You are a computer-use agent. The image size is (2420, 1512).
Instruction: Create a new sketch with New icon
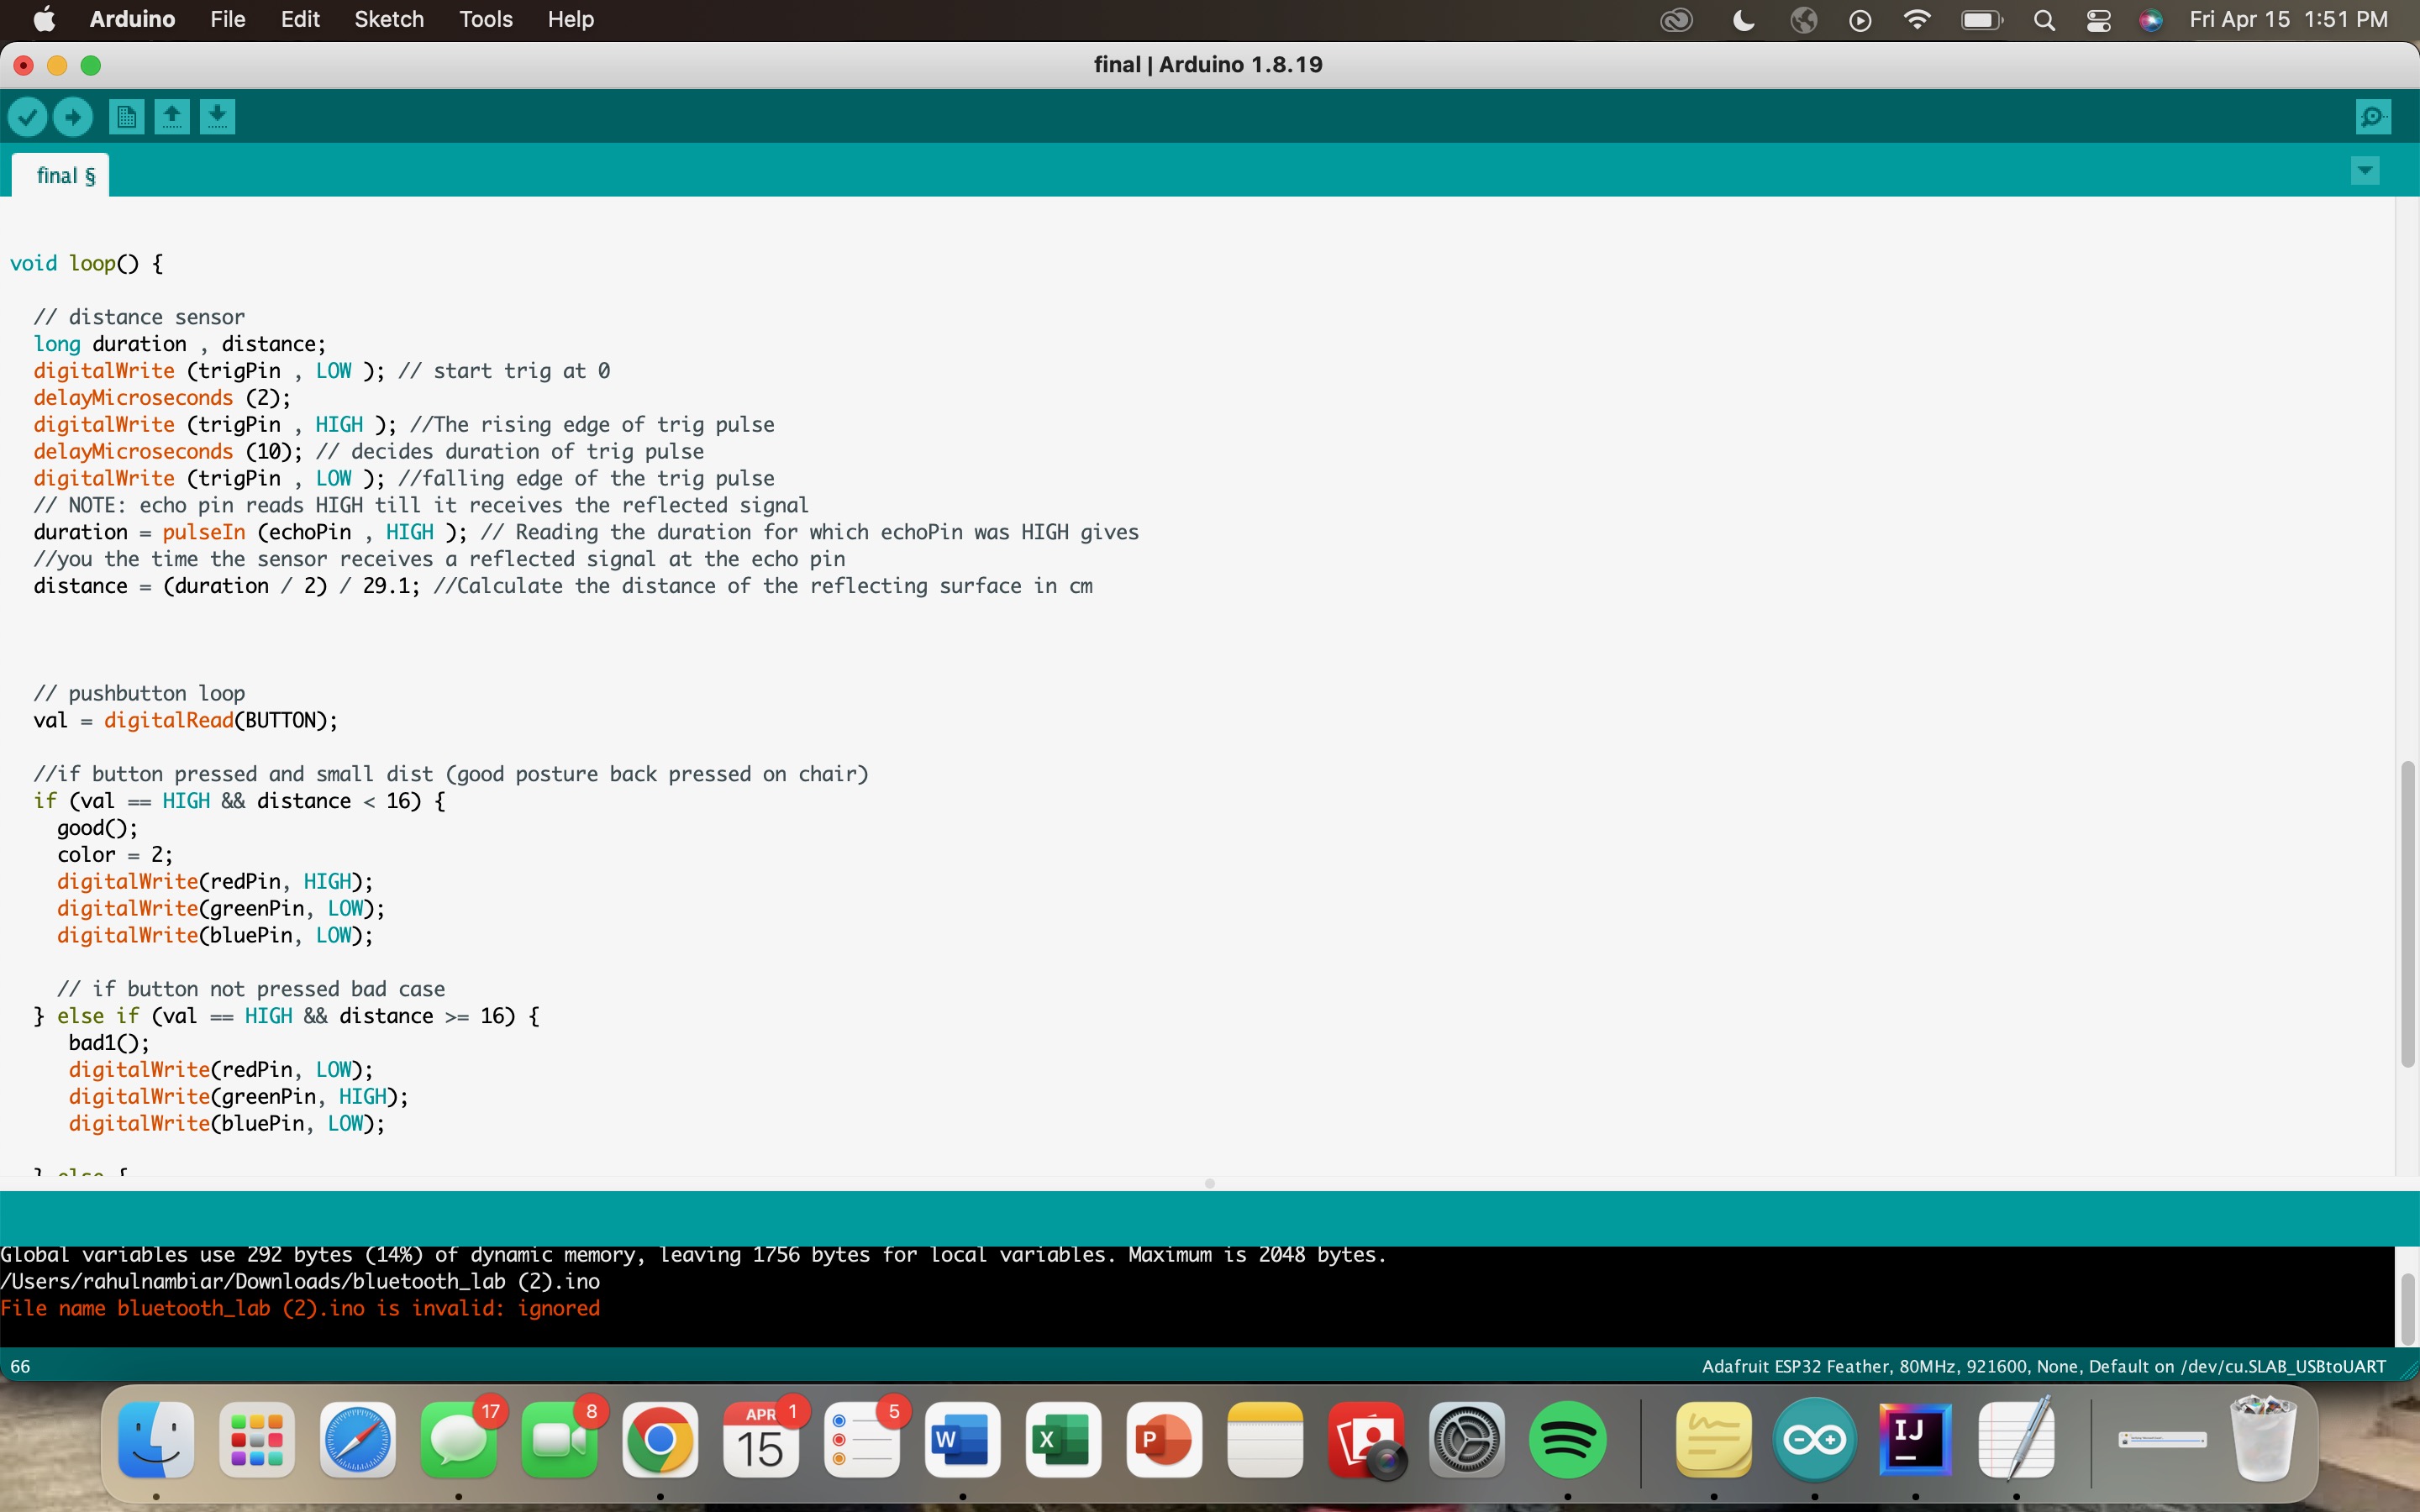pyautogui.click(x=126, y=117)
